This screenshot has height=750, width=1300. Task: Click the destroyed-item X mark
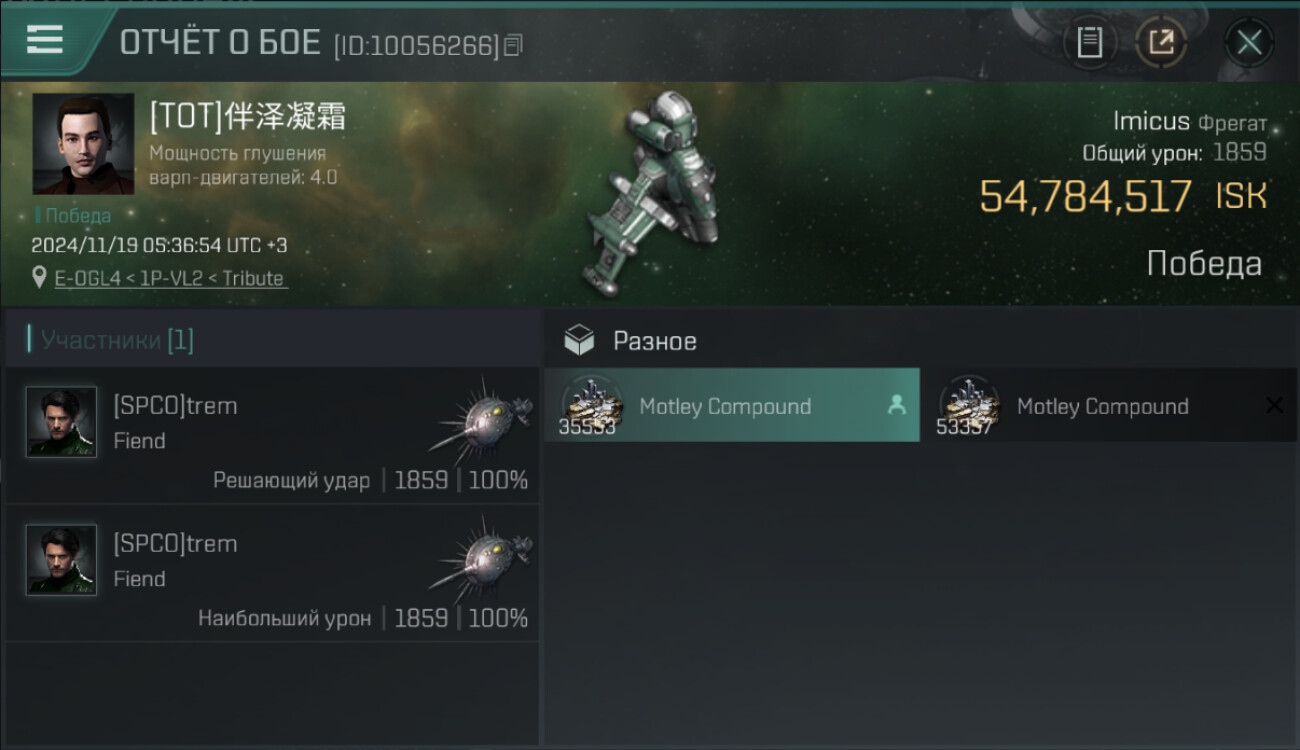(x=1274, y=405)
